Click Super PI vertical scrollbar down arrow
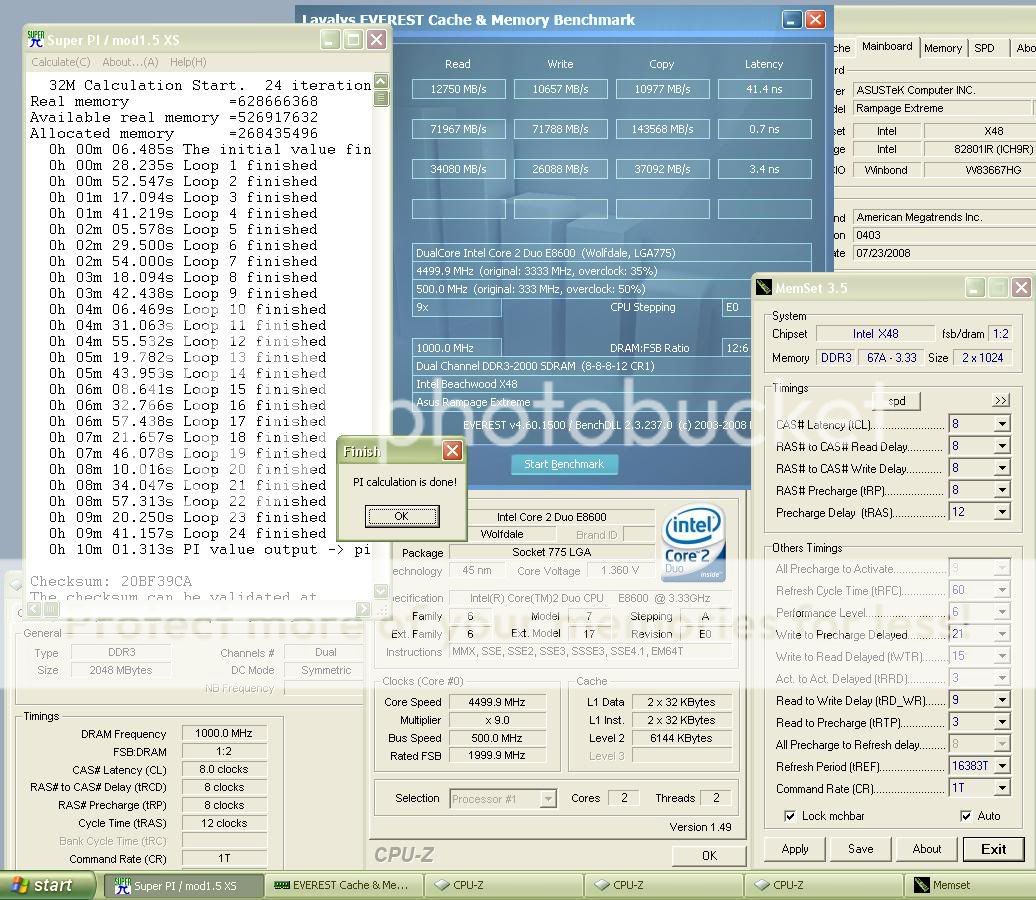The height and width of the screenshot is (900, 1036). pos(381,590)
